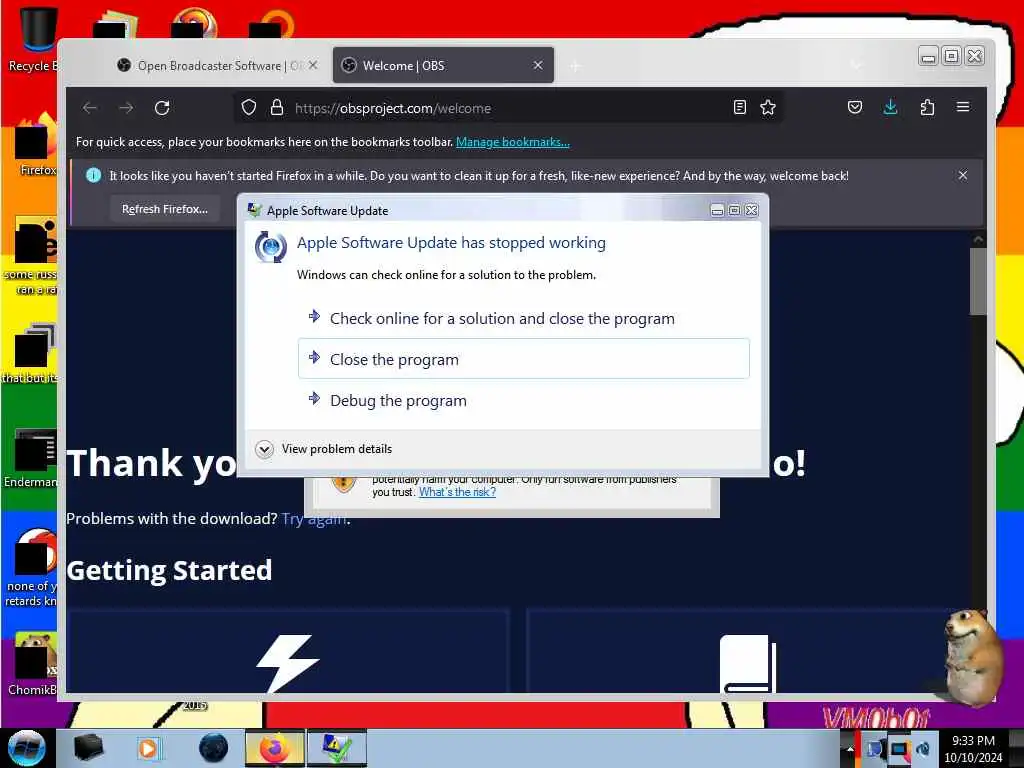Open the tracking protection shield icon
The height and width of the screenshot is (768, 1024).
249,108
